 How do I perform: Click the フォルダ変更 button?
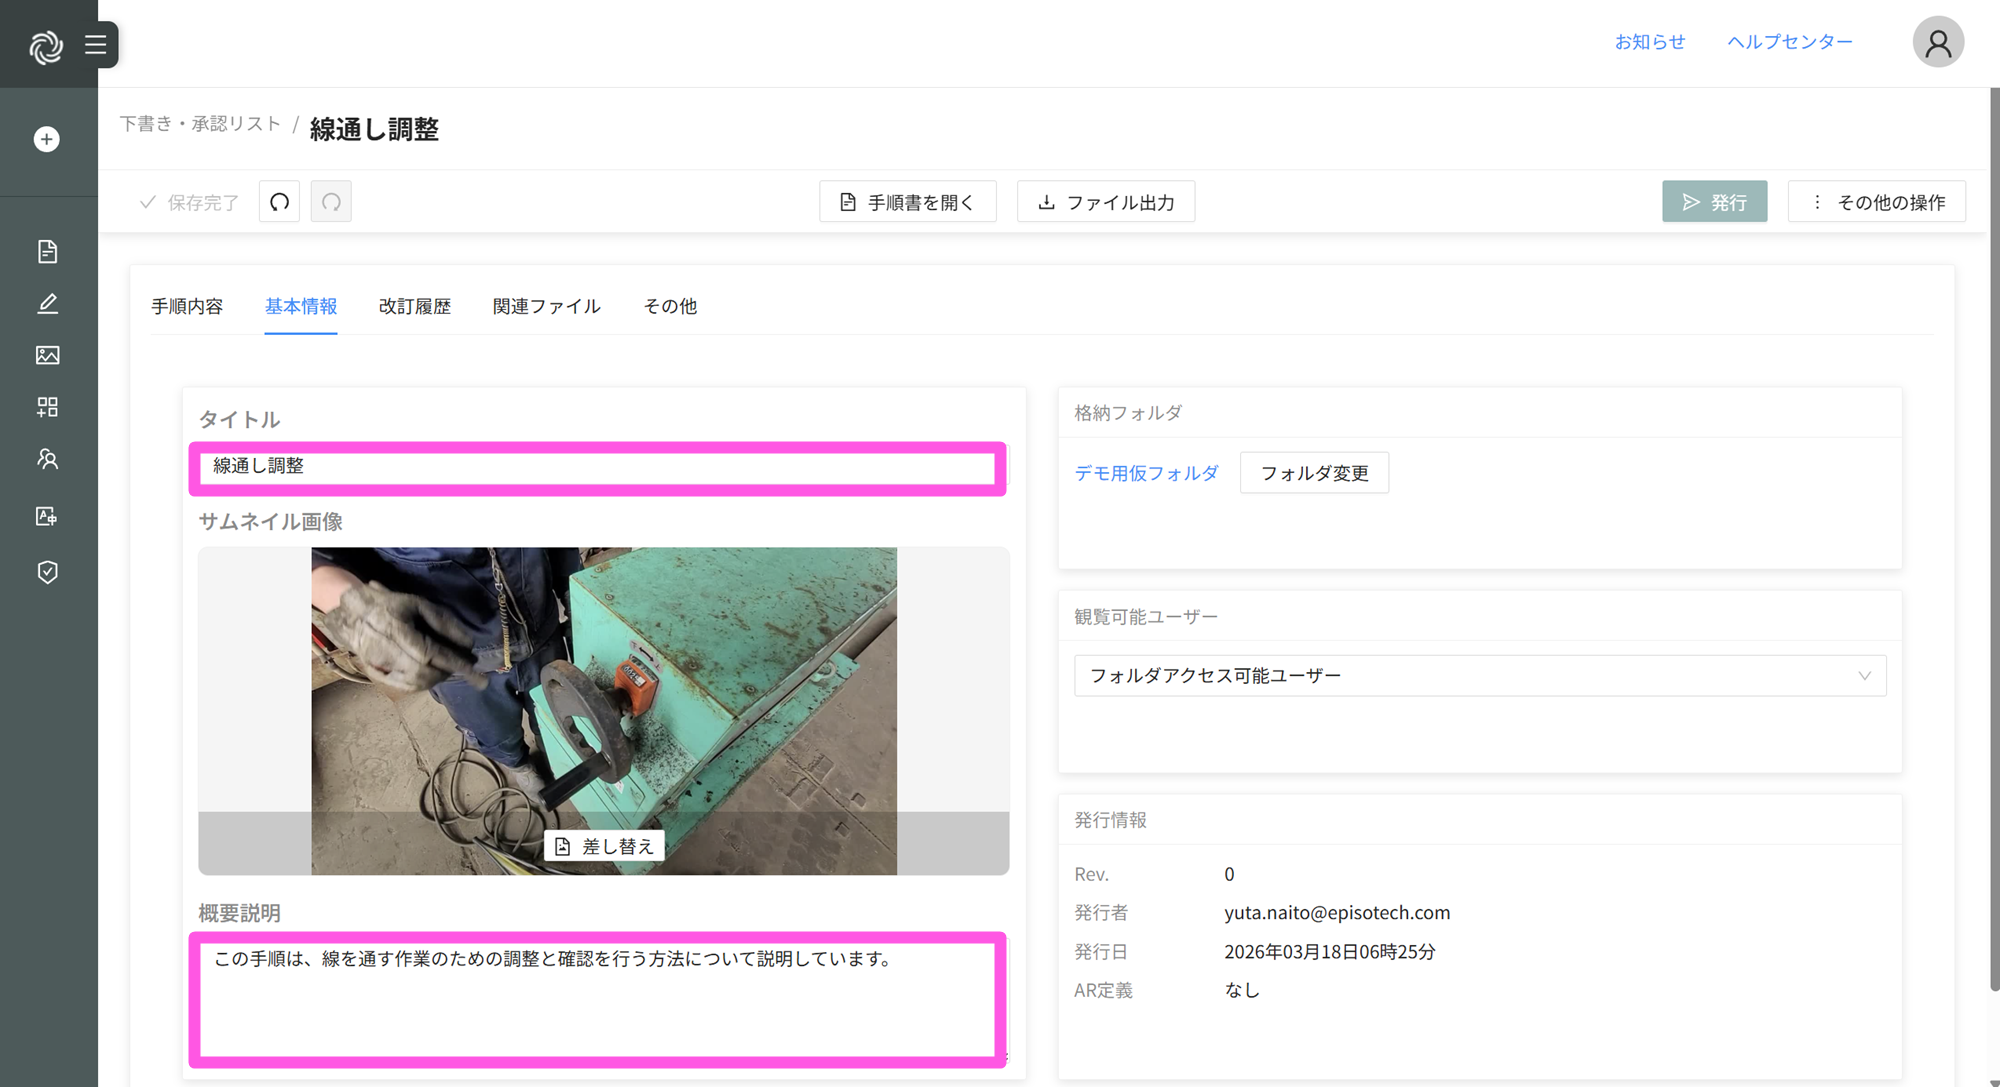click(1313, 473)
